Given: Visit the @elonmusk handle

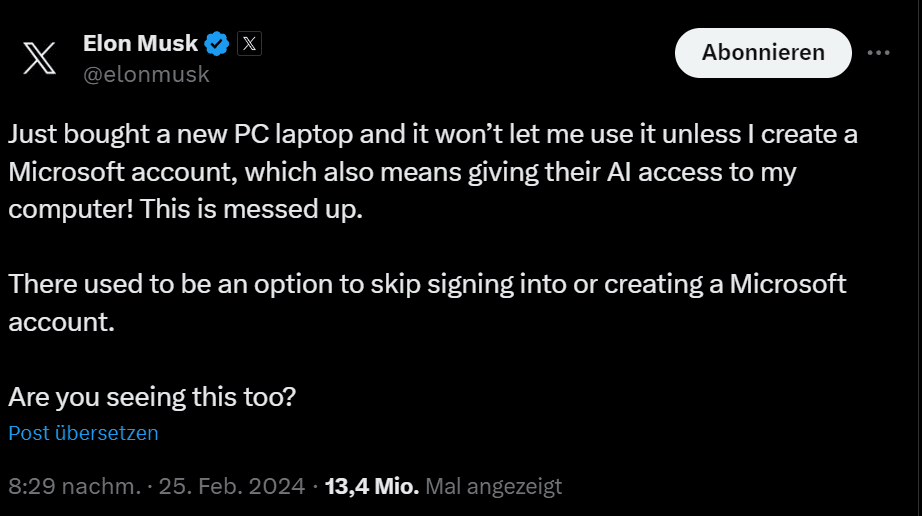Looking at the screenshot, I should pos(146,75).
